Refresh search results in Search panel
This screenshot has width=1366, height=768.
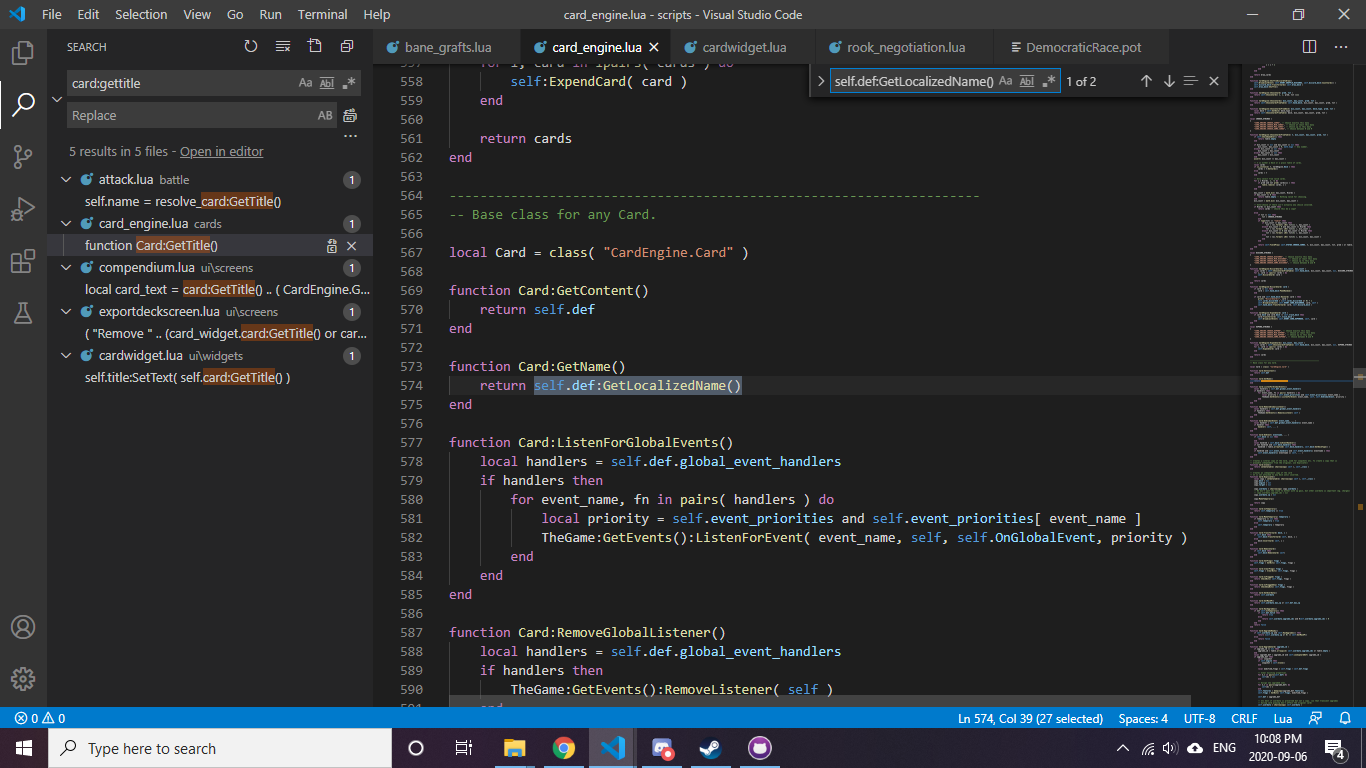click(251, 47)
